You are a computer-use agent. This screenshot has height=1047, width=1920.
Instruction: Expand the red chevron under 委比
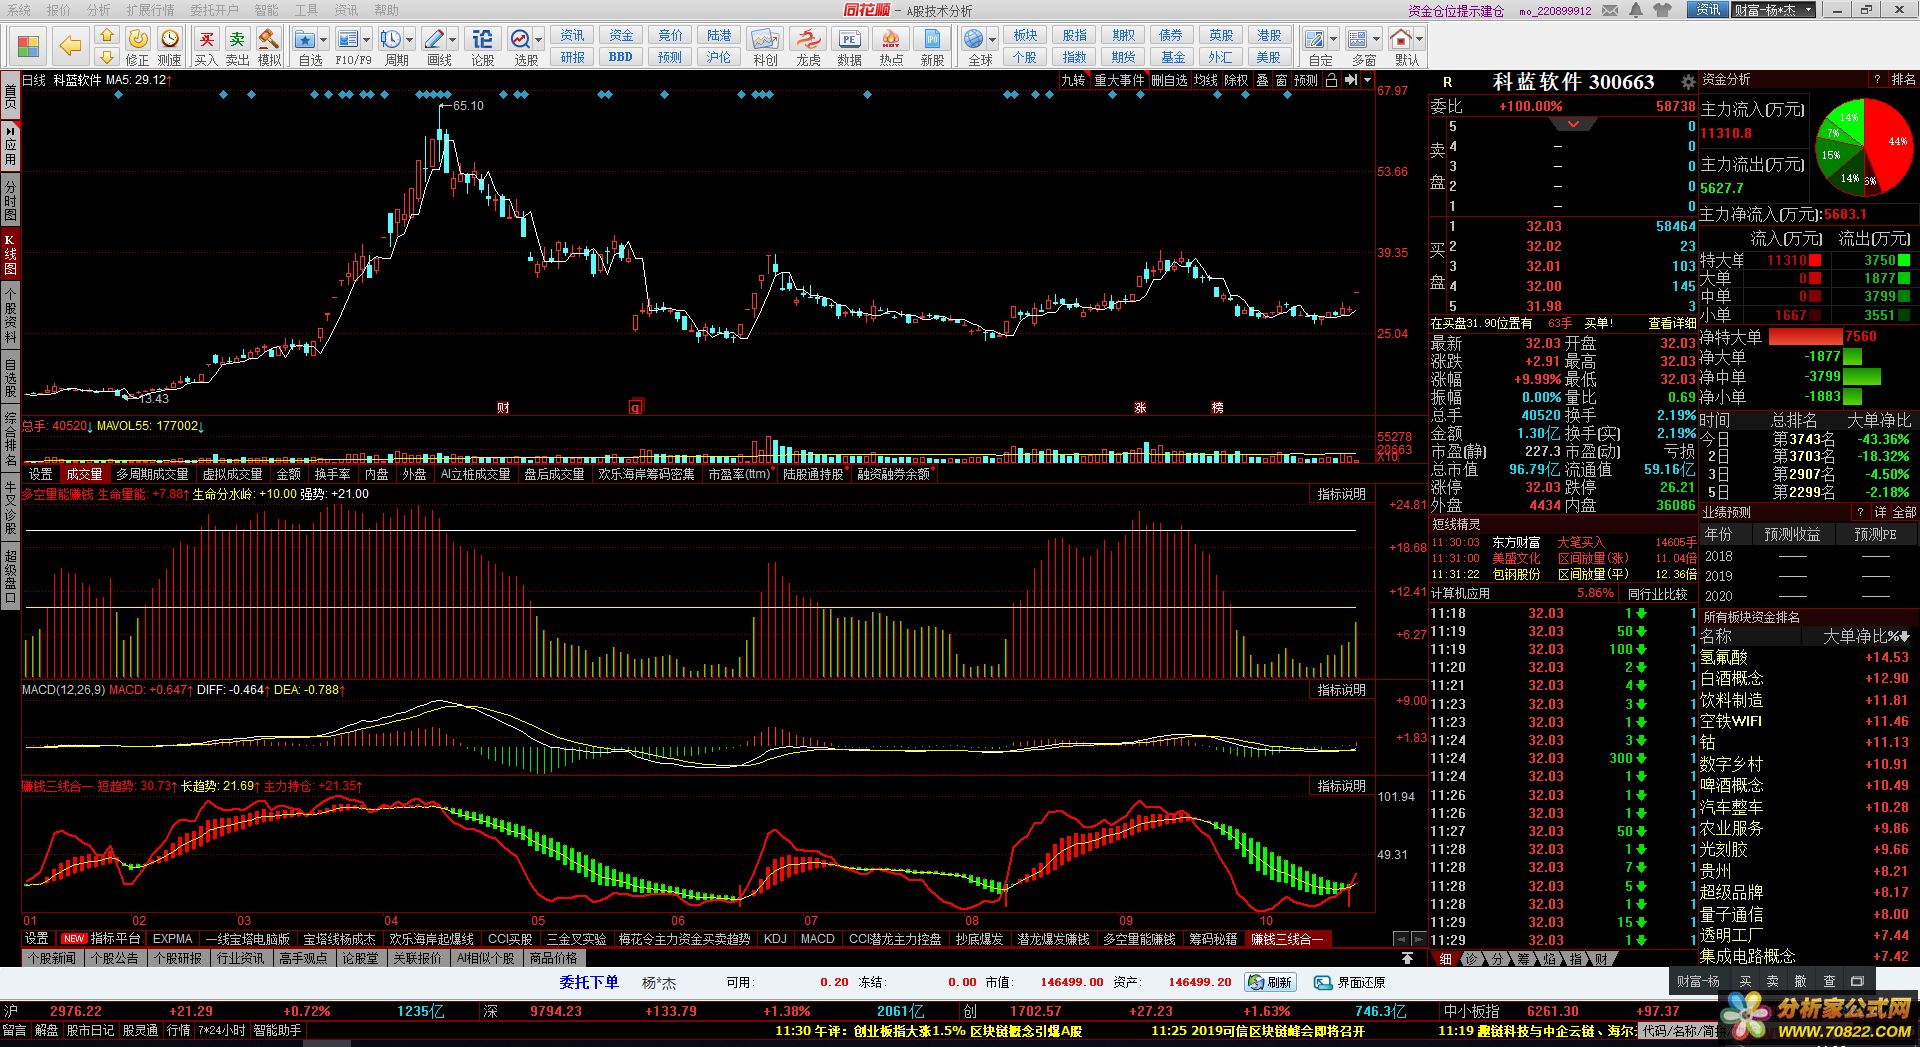1573,125
